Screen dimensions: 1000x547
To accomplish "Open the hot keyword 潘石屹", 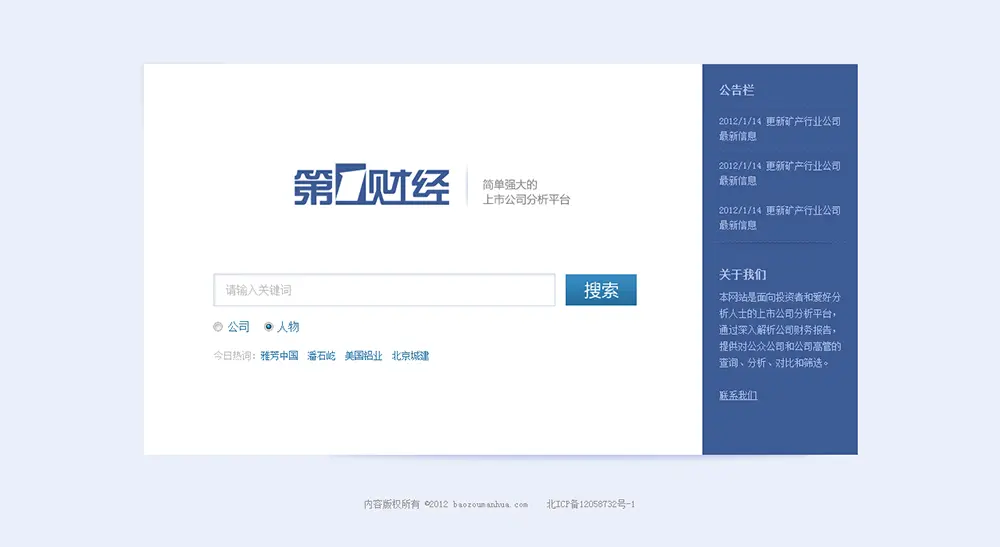I will (321, 356).
